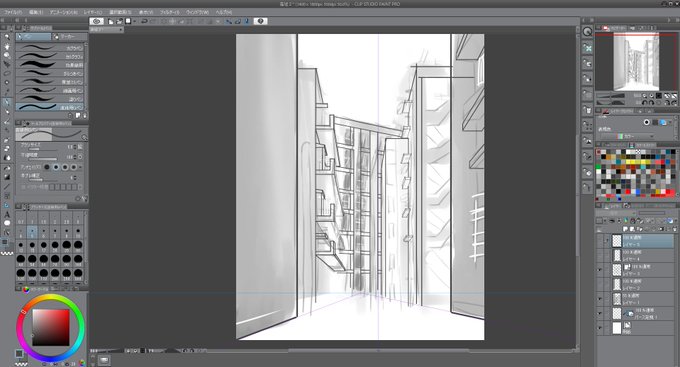Click the Open file icon in command bar

(x=119, y=21)
